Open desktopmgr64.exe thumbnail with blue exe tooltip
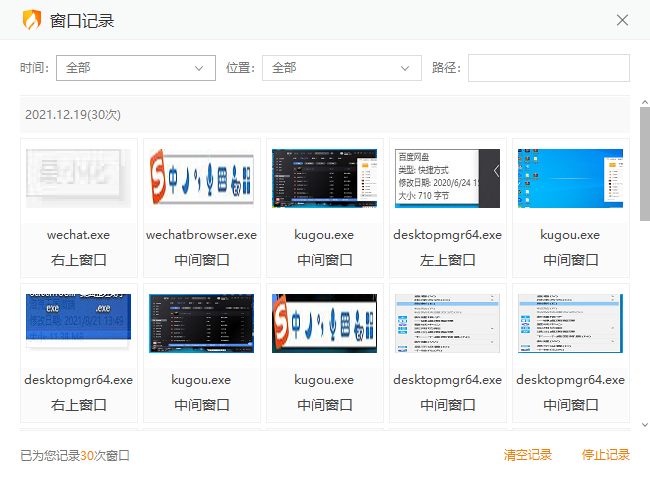The width and height of the screenshot is (650, 480). pyautogui.click(x=78, y=324)
